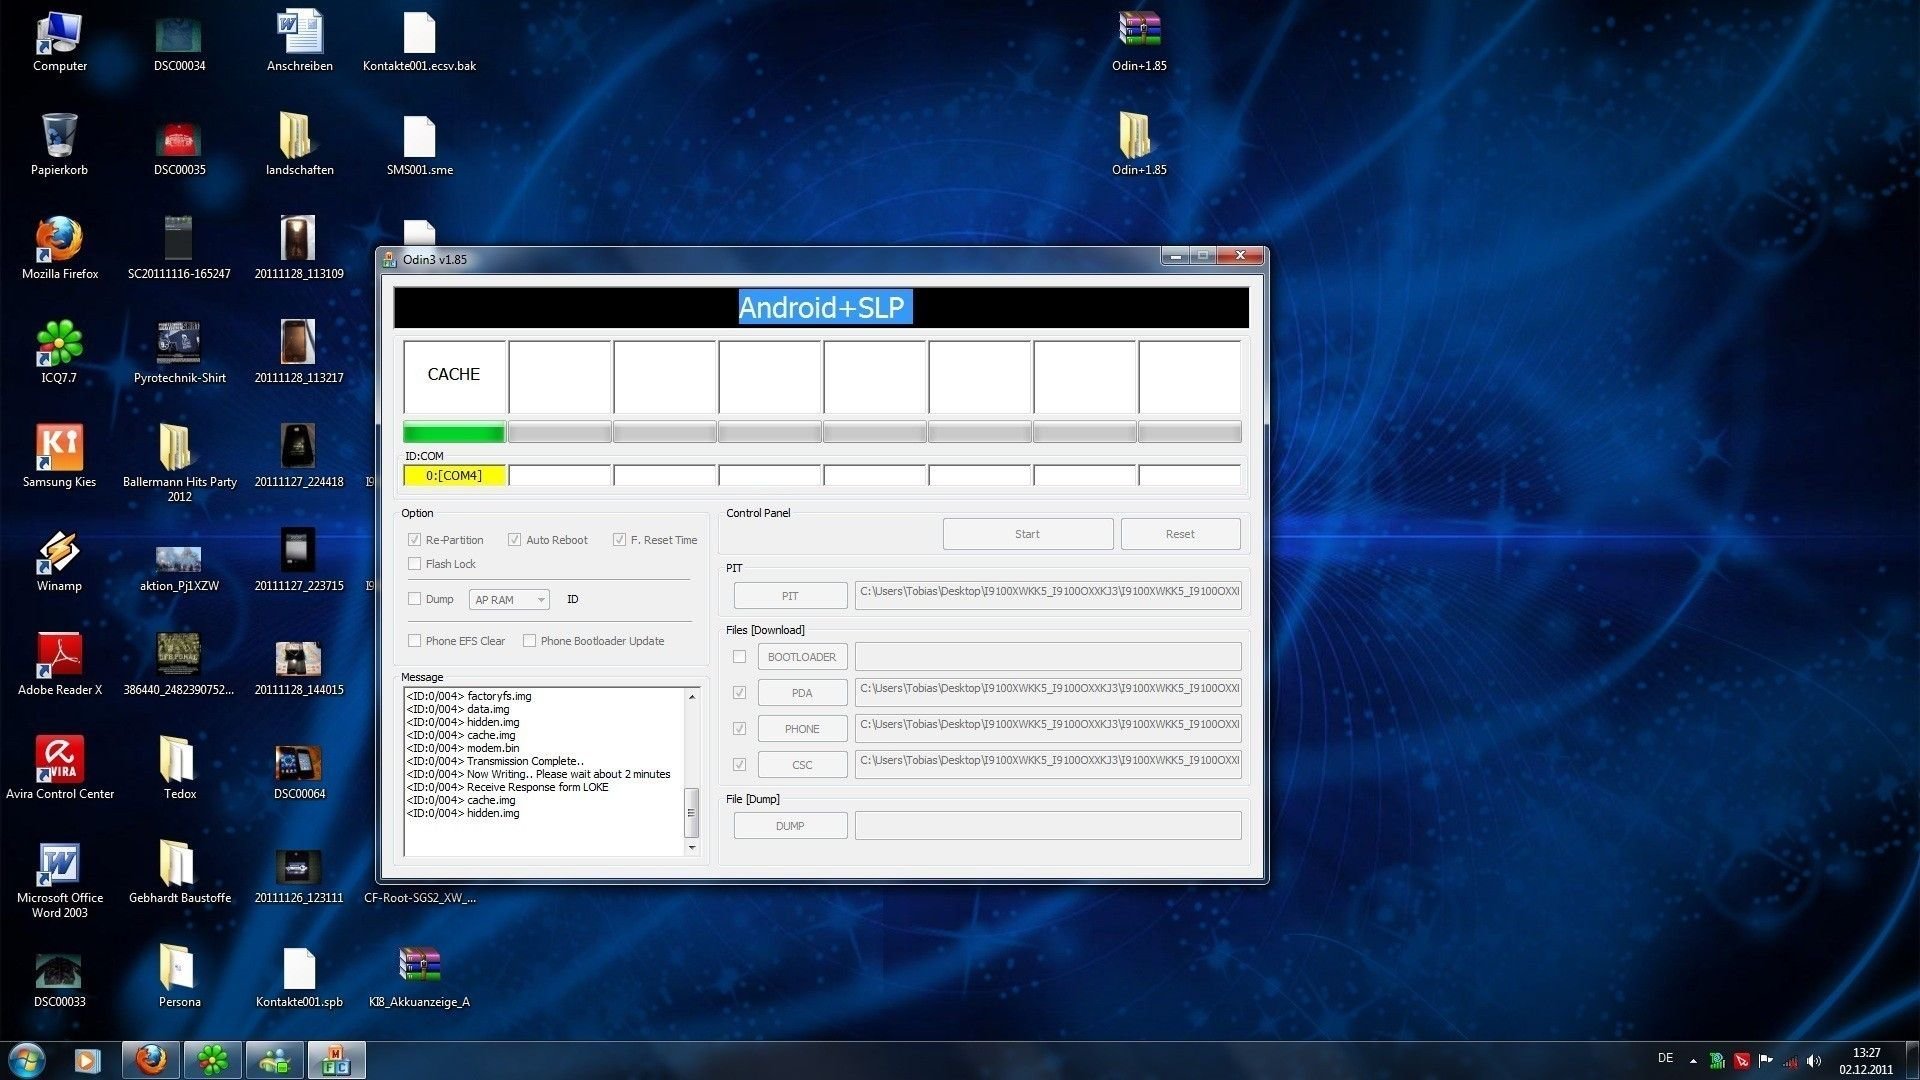This screenshot has width=1920, height=1080.
Task: Toggle the Auto Reboot checkbox
Action: (514, 540)
